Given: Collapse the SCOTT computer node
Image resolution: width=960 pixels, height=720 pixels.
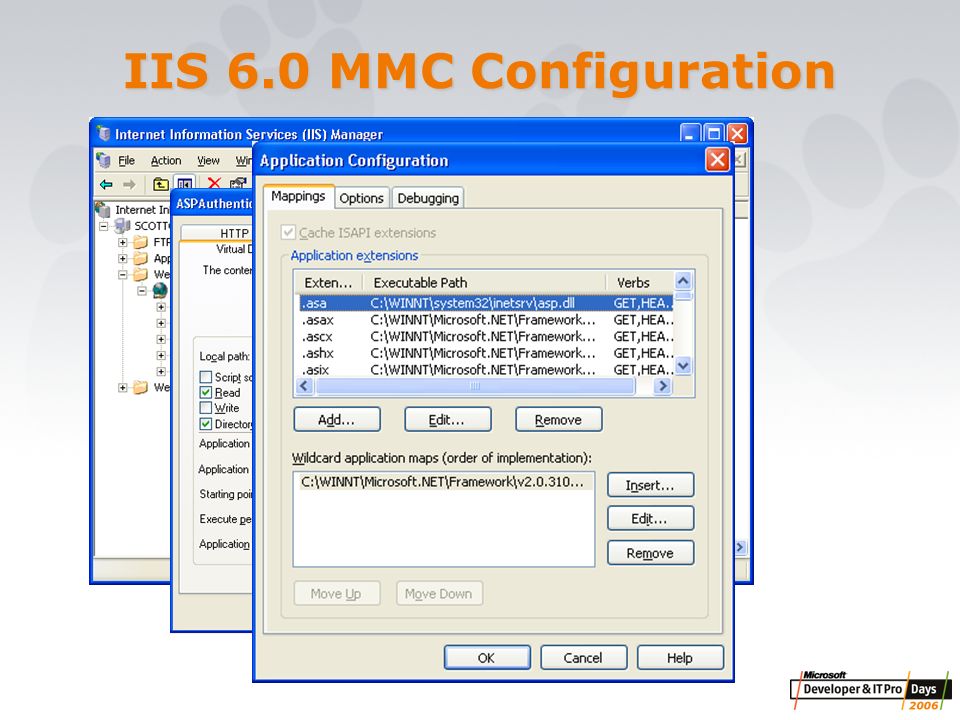Looking at the screenshot, I should click(x=103, y=227).
